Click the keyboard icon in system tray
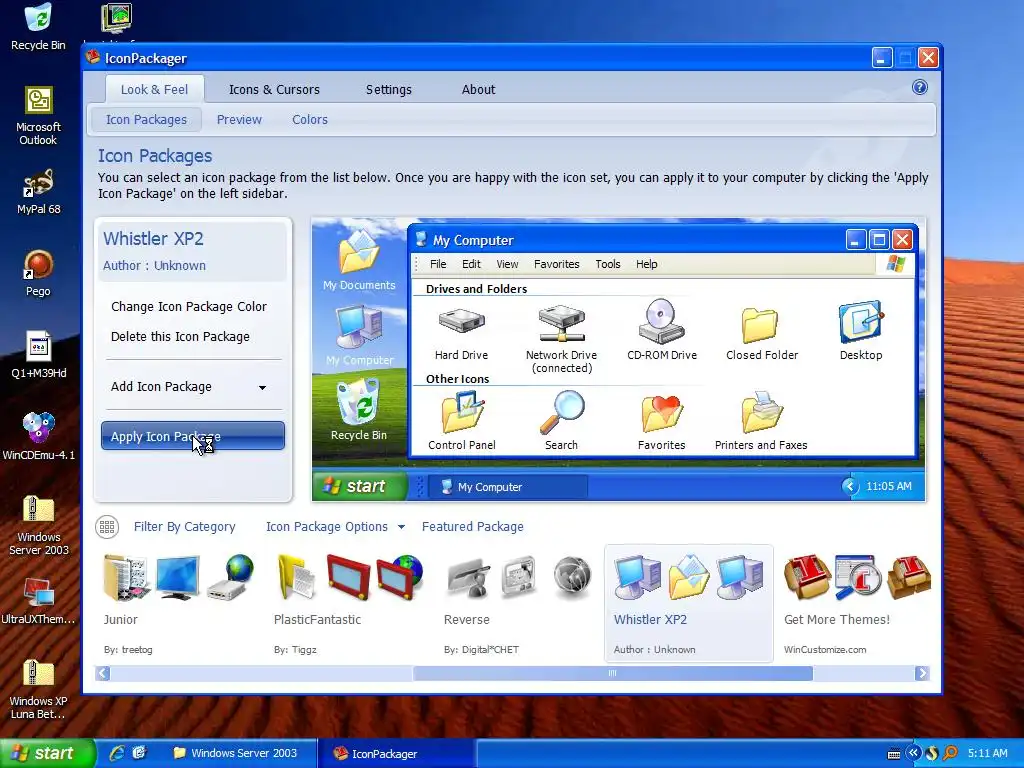 point(894,754)
